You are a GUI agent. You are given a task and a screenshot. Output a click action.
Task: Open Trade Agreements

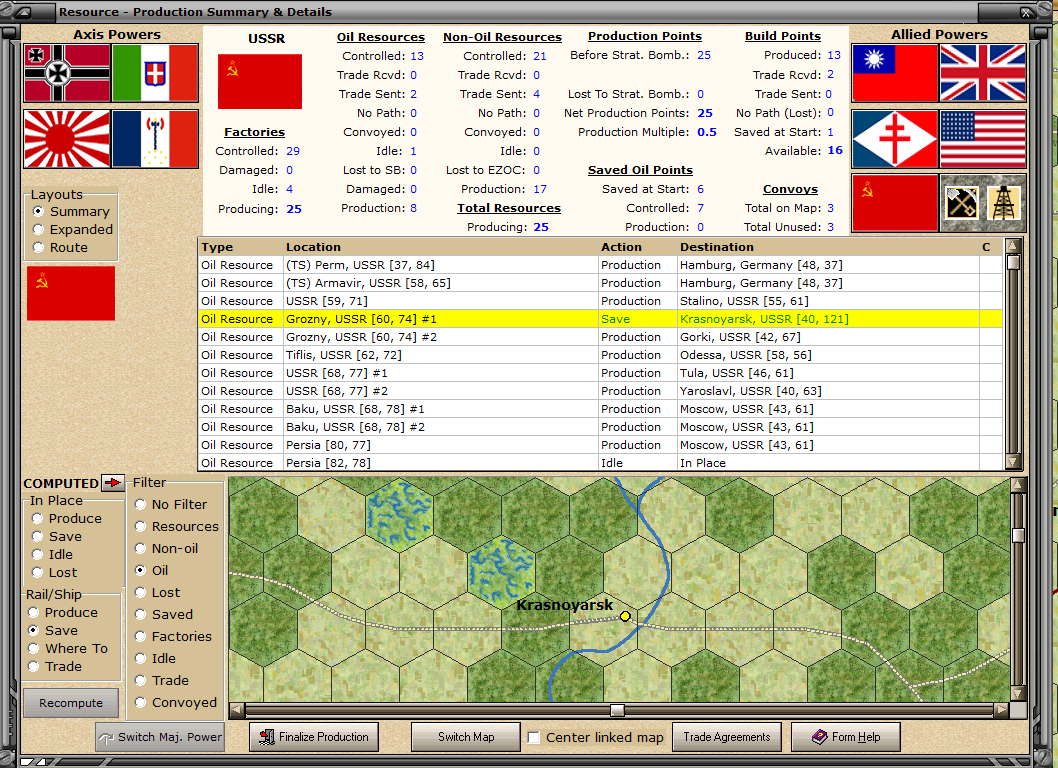(727, 737)
